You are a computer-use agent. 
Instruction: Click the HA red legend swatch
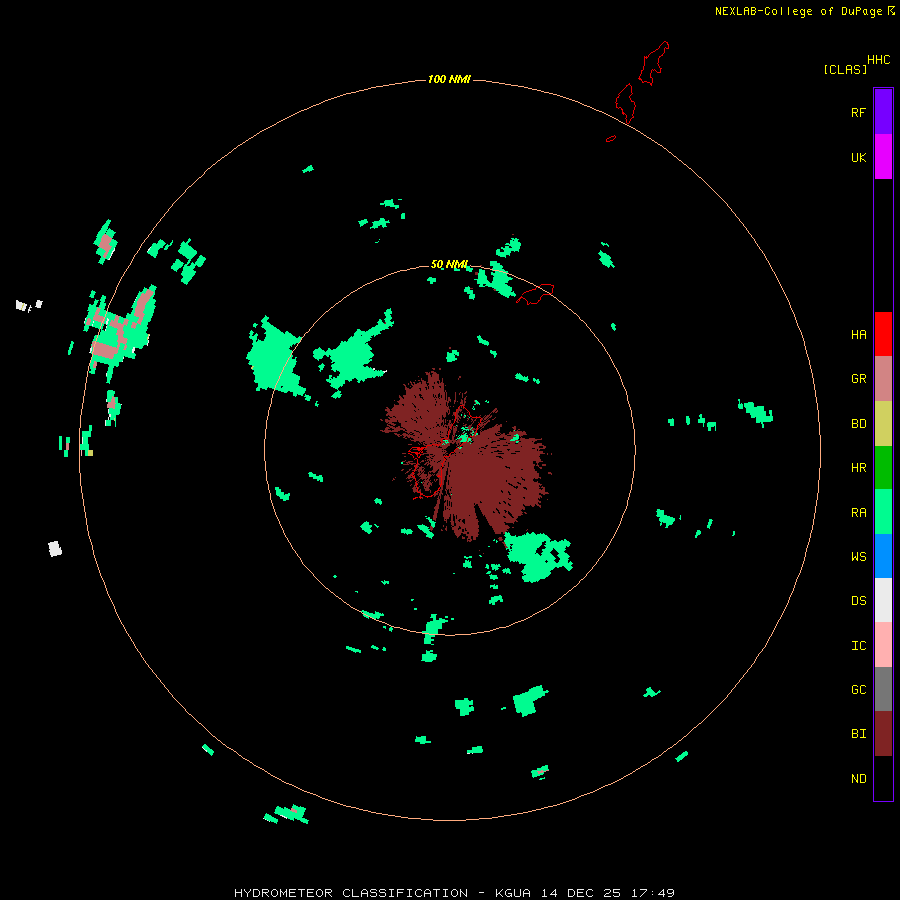[883, 334]
